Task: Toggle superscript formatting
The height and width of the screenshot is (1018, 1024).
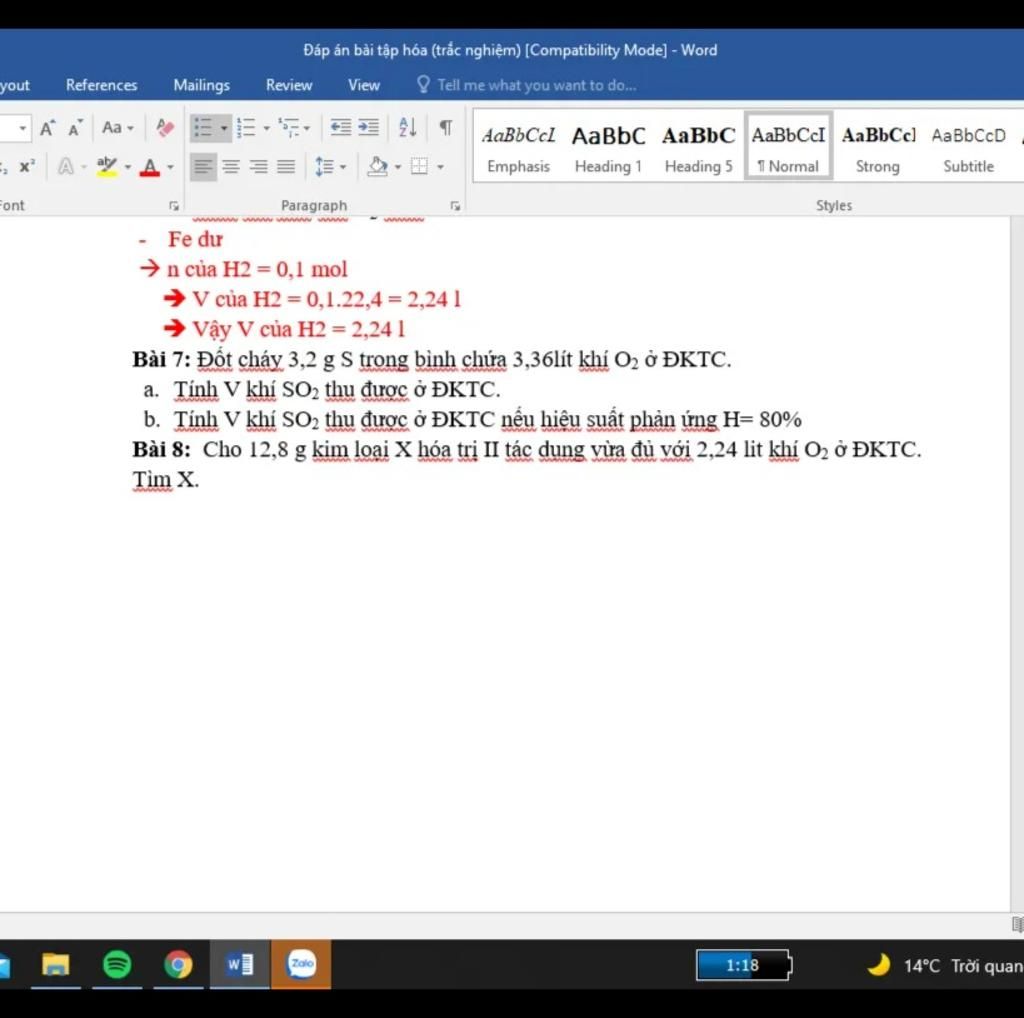Action: tap(27, 167)
